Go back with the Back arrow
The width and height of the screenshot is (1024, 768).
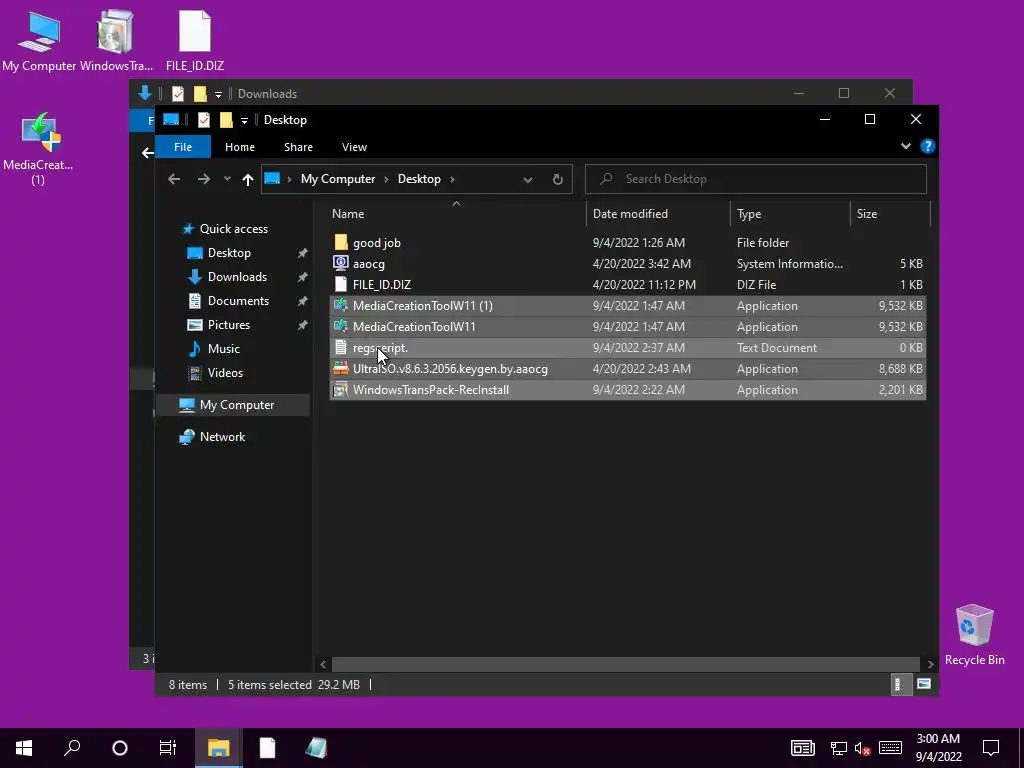click(x=174, y=179)
